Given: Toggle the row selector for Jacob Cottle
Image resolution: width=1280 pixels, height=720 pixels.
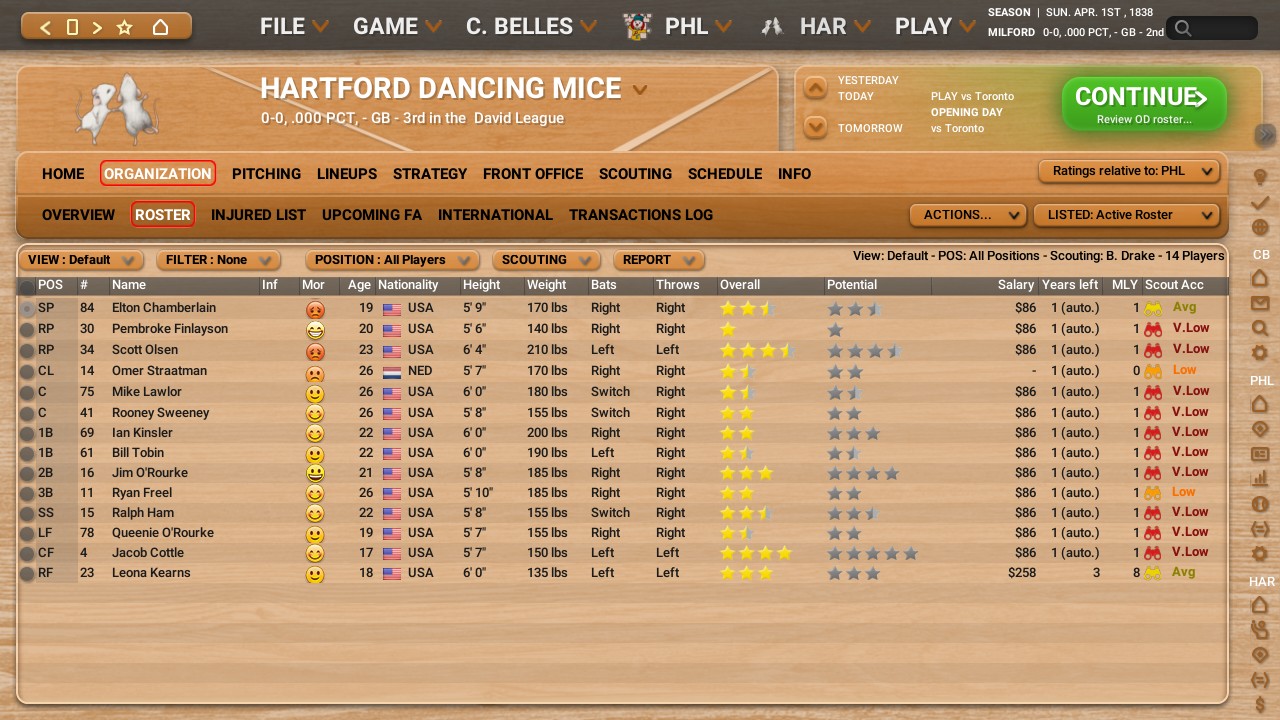Looking at the screenshot, I should 27,554.
